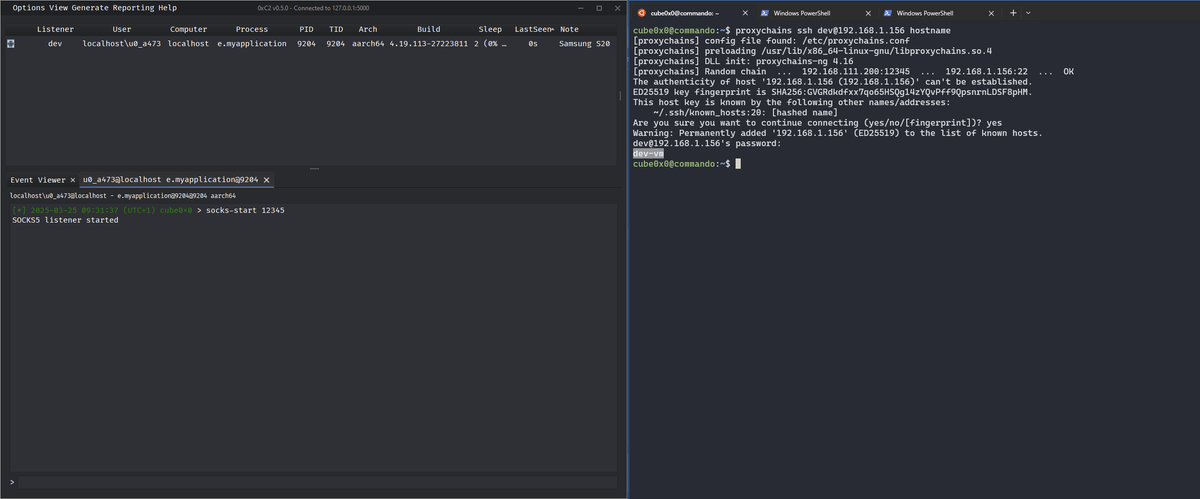
Task: Open the View menu
Action: (59, 8)
